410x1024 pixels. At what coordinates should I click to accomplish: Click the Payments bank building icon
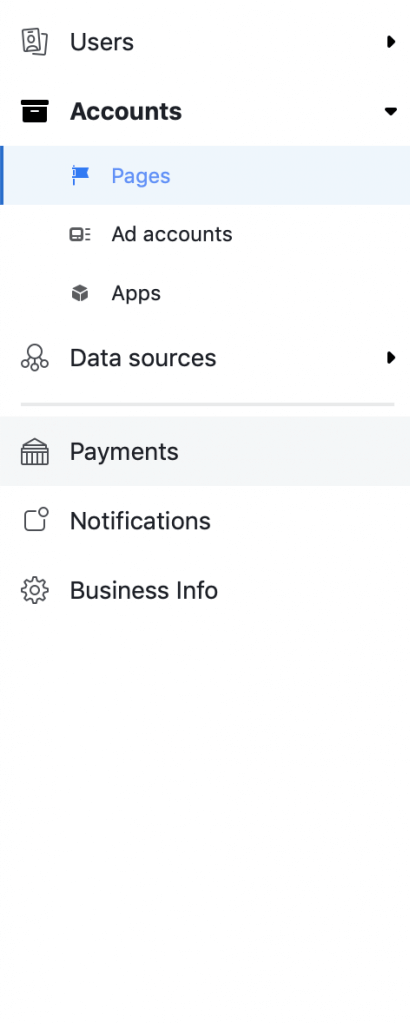point(35,451)
